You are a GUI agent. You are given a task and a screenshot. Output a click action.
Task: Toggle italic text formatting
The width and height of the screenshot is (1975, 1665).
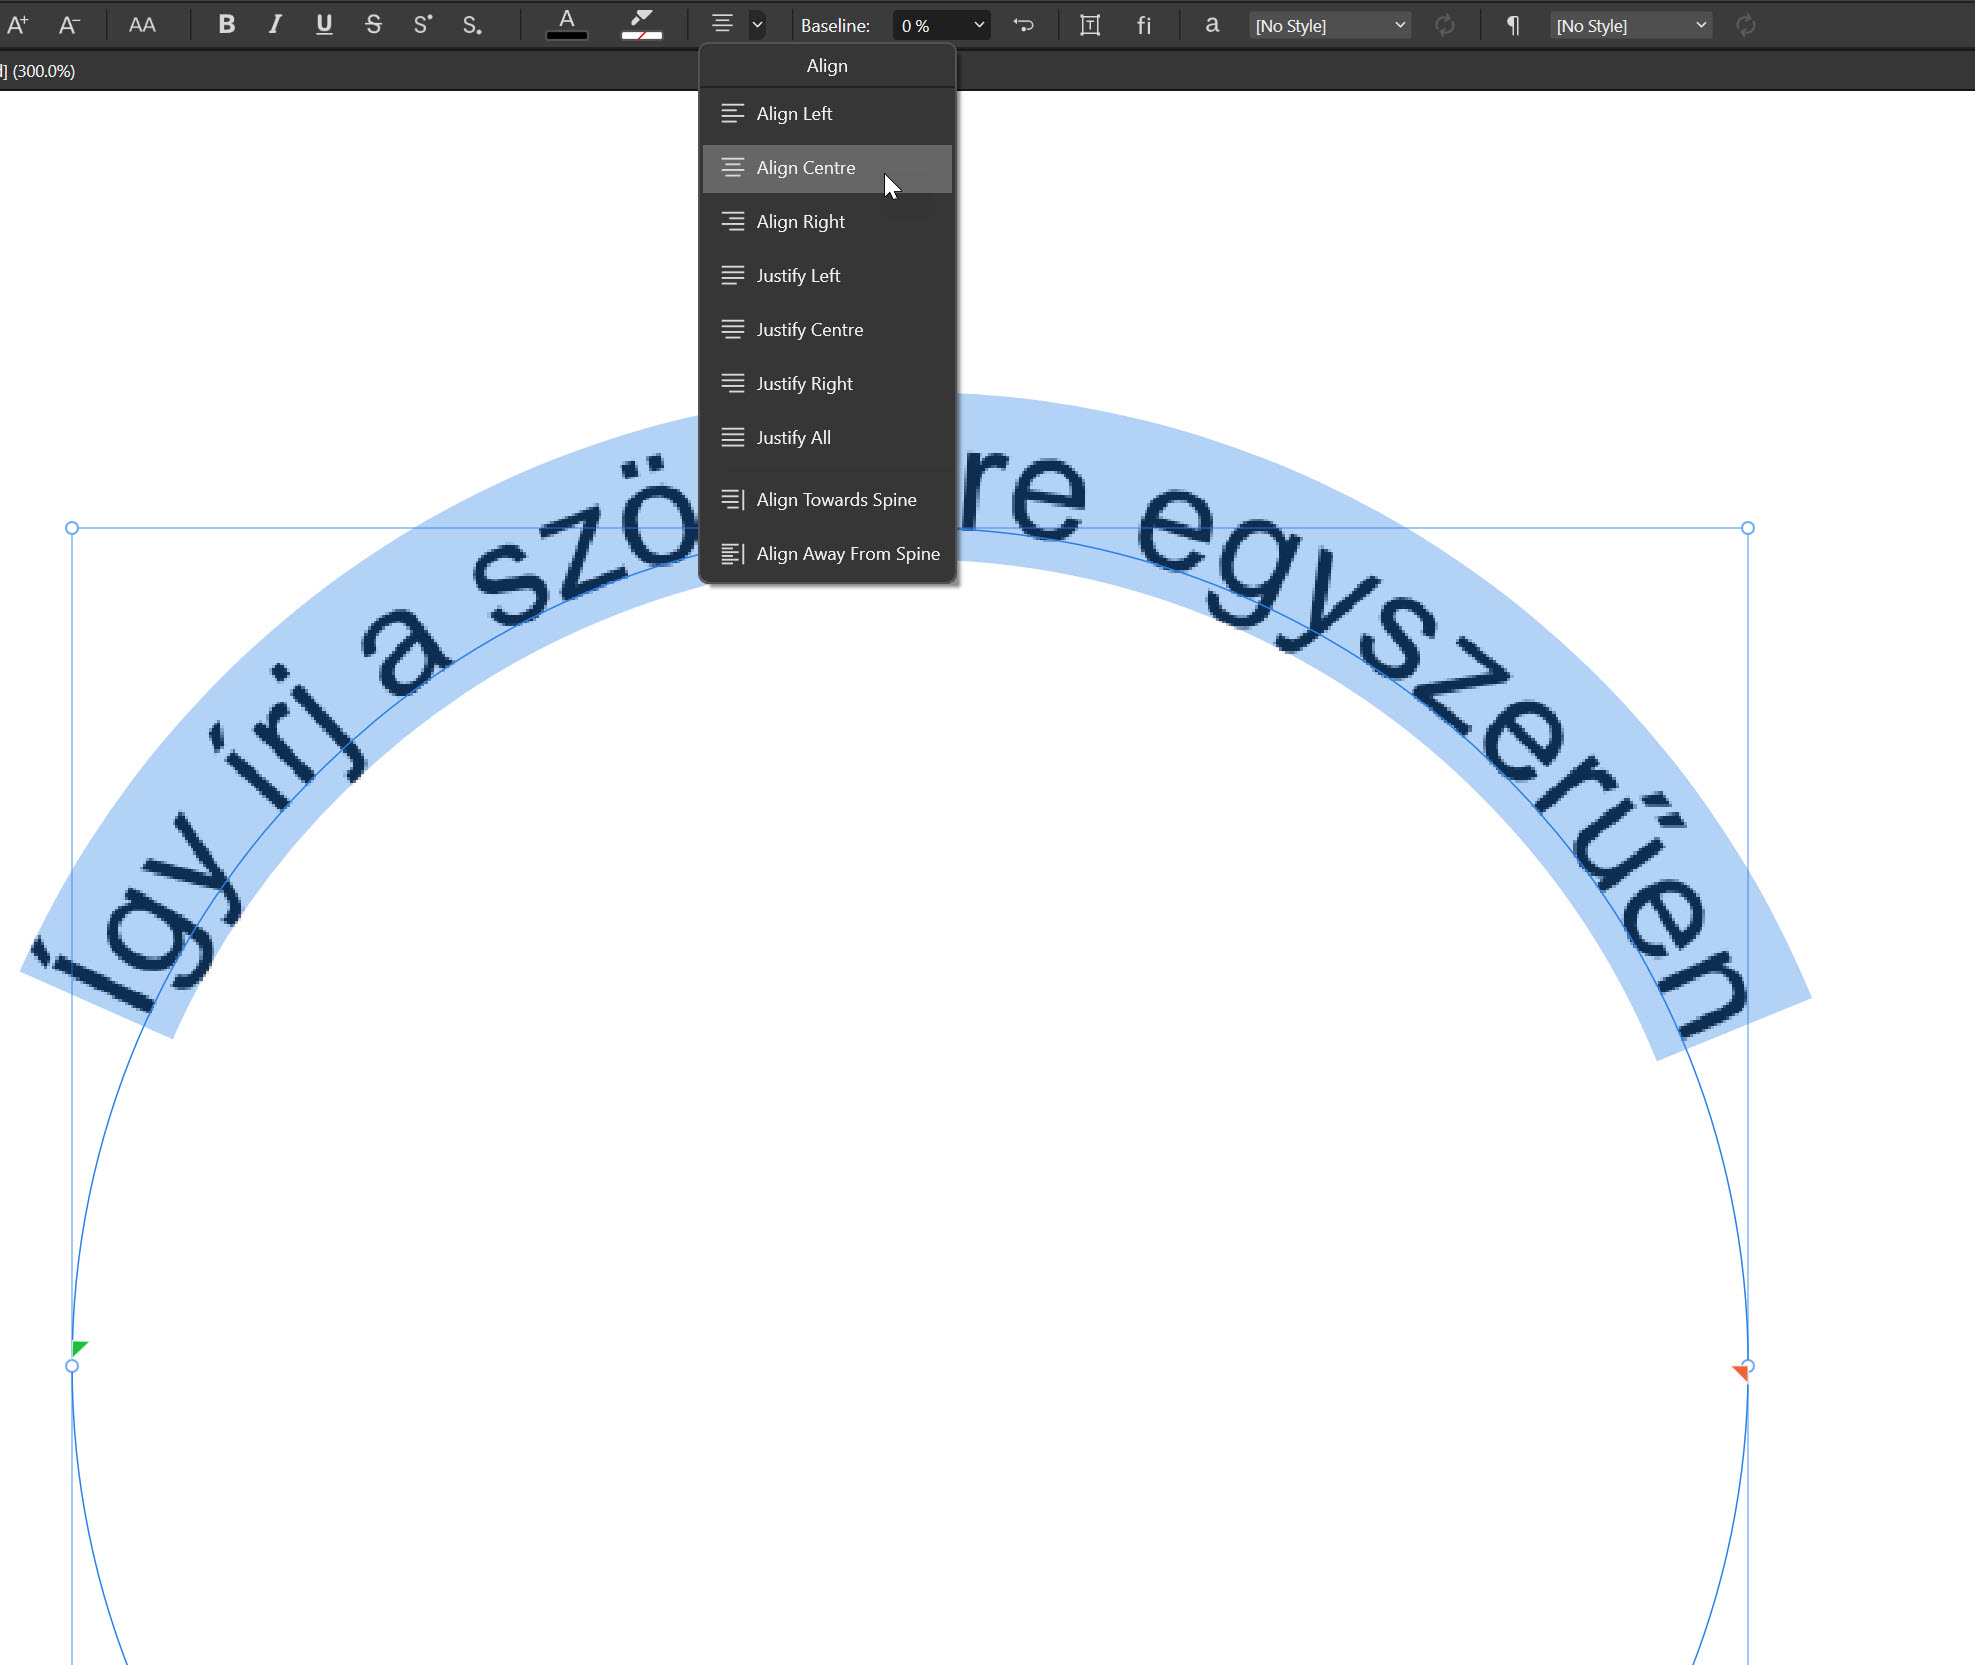tap(275, 25)
